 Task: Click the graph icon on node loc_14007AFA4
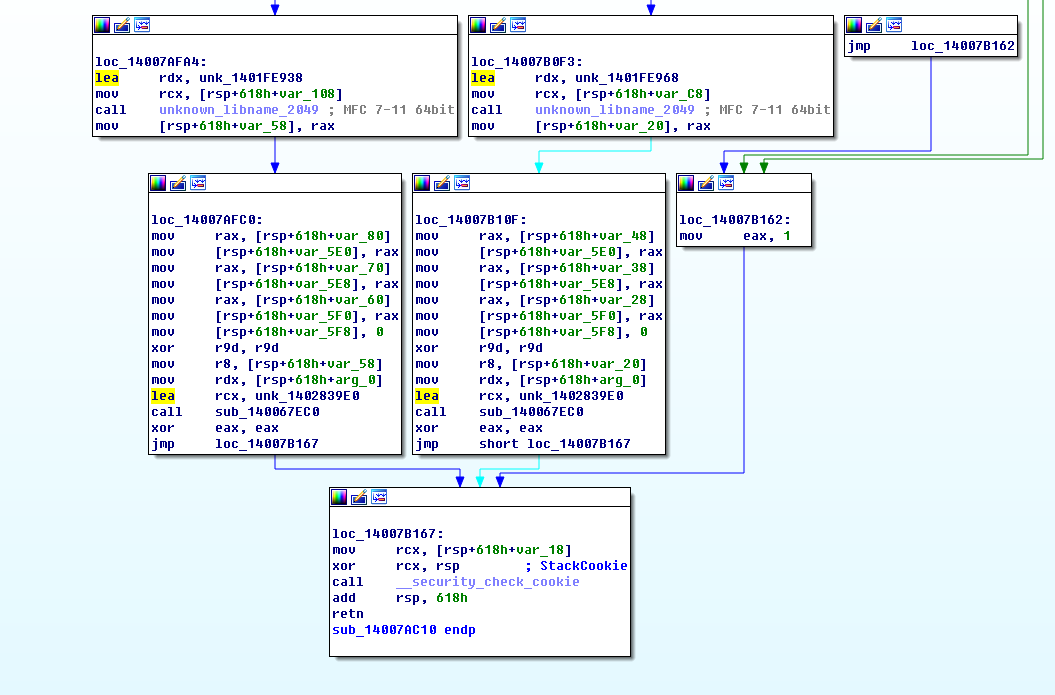[142, 26]
